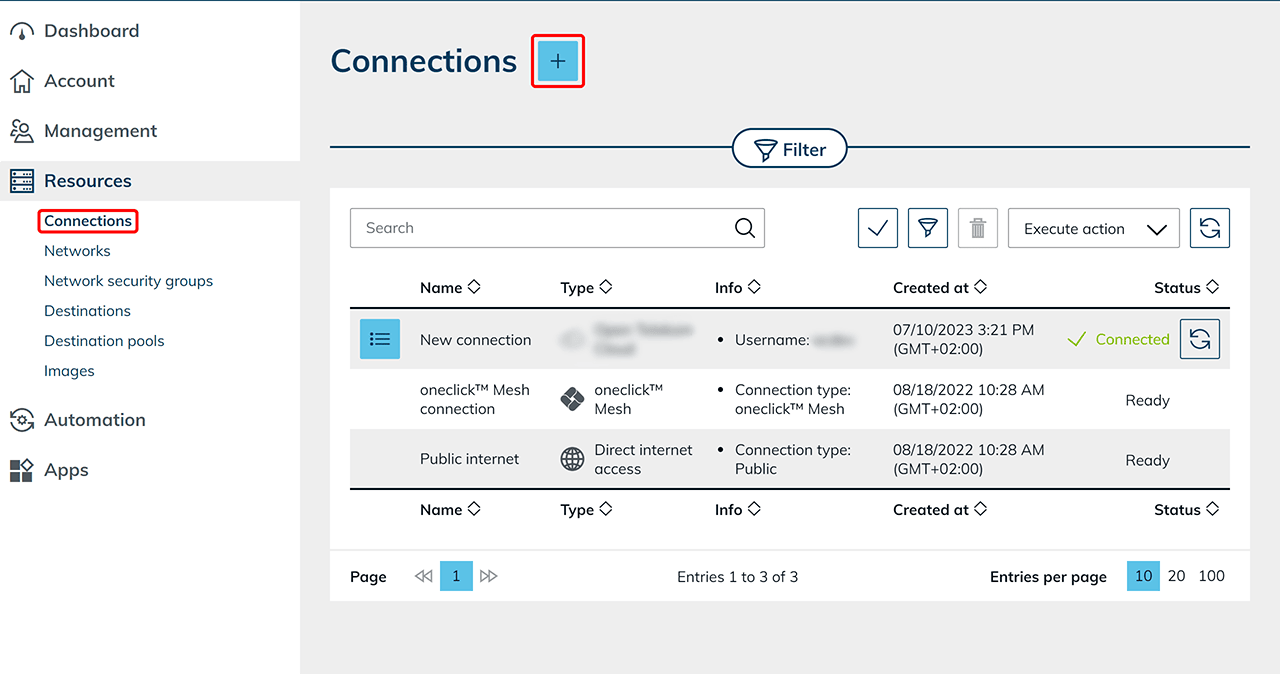Viewport: 1280px width, 674px height.
Task: Expand the Automation sidebar section
Action: click(x=94, y=420)
